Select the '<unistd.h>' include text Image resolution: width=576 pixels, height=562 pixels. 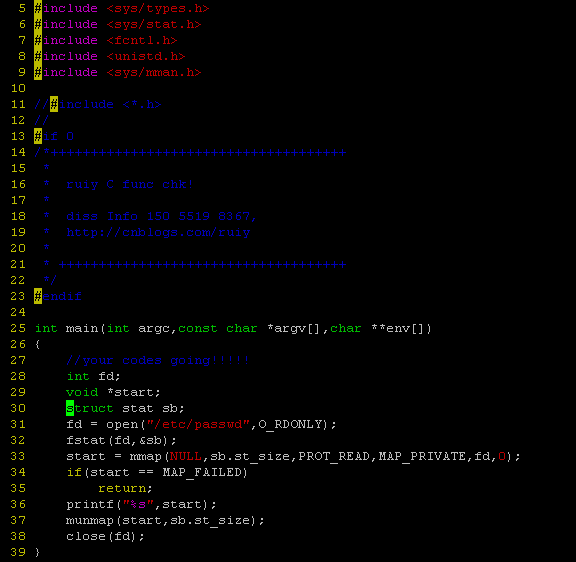145,56
